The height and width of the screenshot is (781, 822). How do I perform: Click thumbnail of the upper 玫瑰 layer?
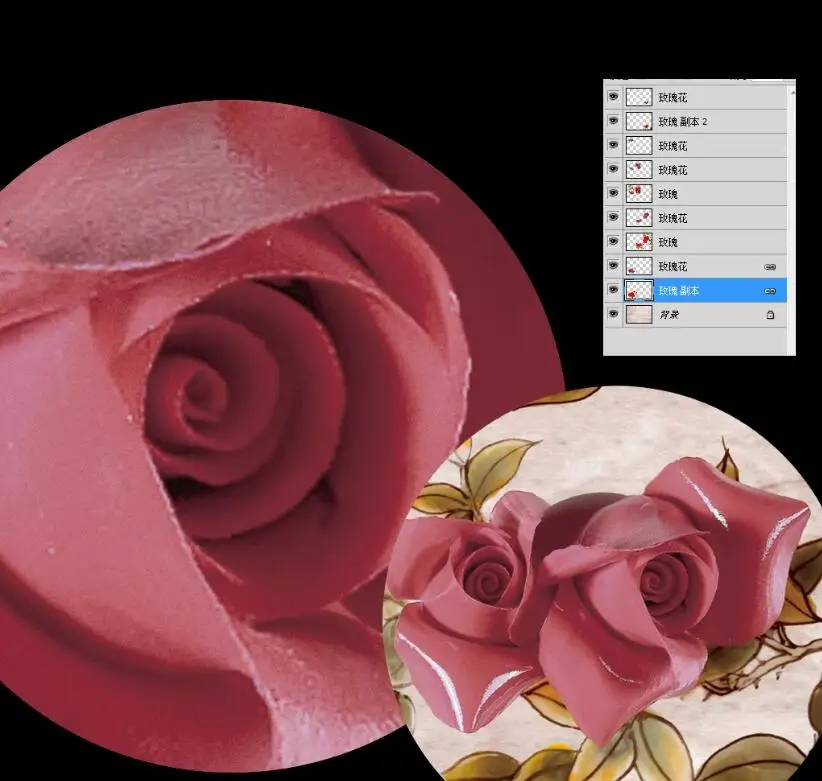[x=639, y=193]
